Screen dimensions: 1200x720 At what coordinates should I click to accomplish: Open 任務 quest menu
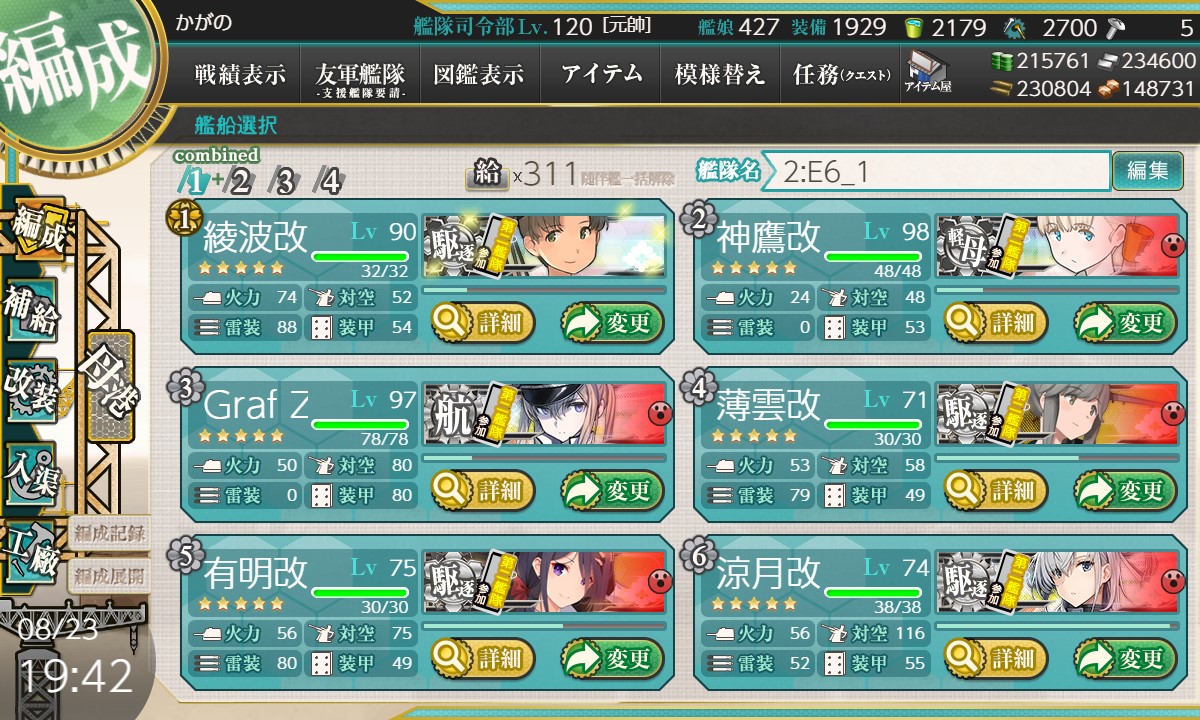(840, 74)
